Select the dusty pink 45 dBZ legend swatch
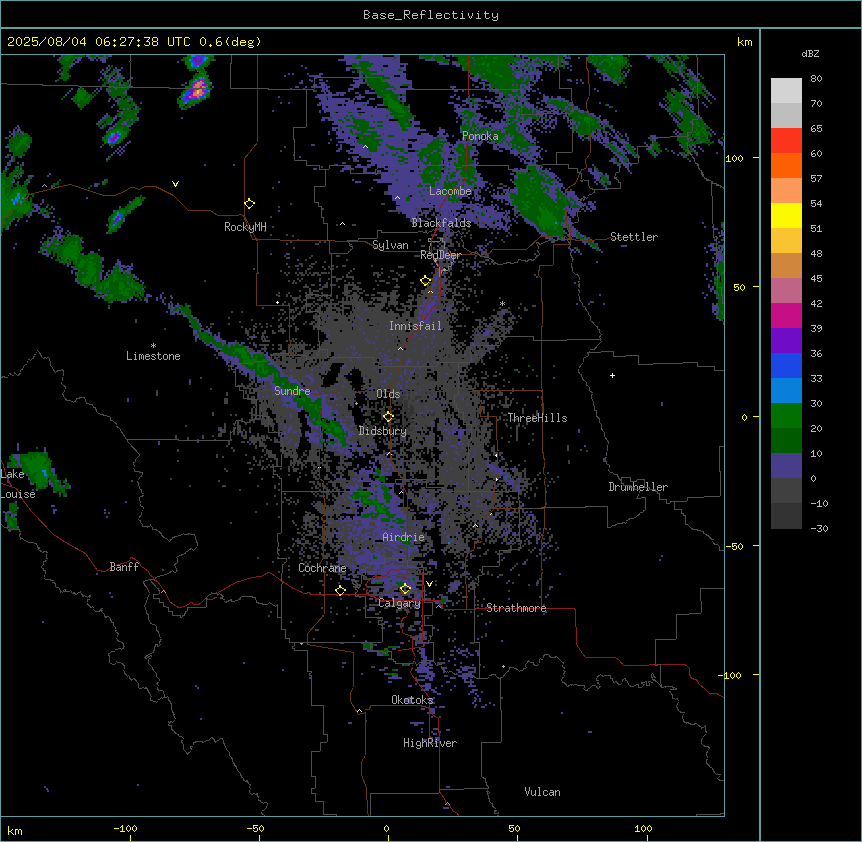 (786, 291)
